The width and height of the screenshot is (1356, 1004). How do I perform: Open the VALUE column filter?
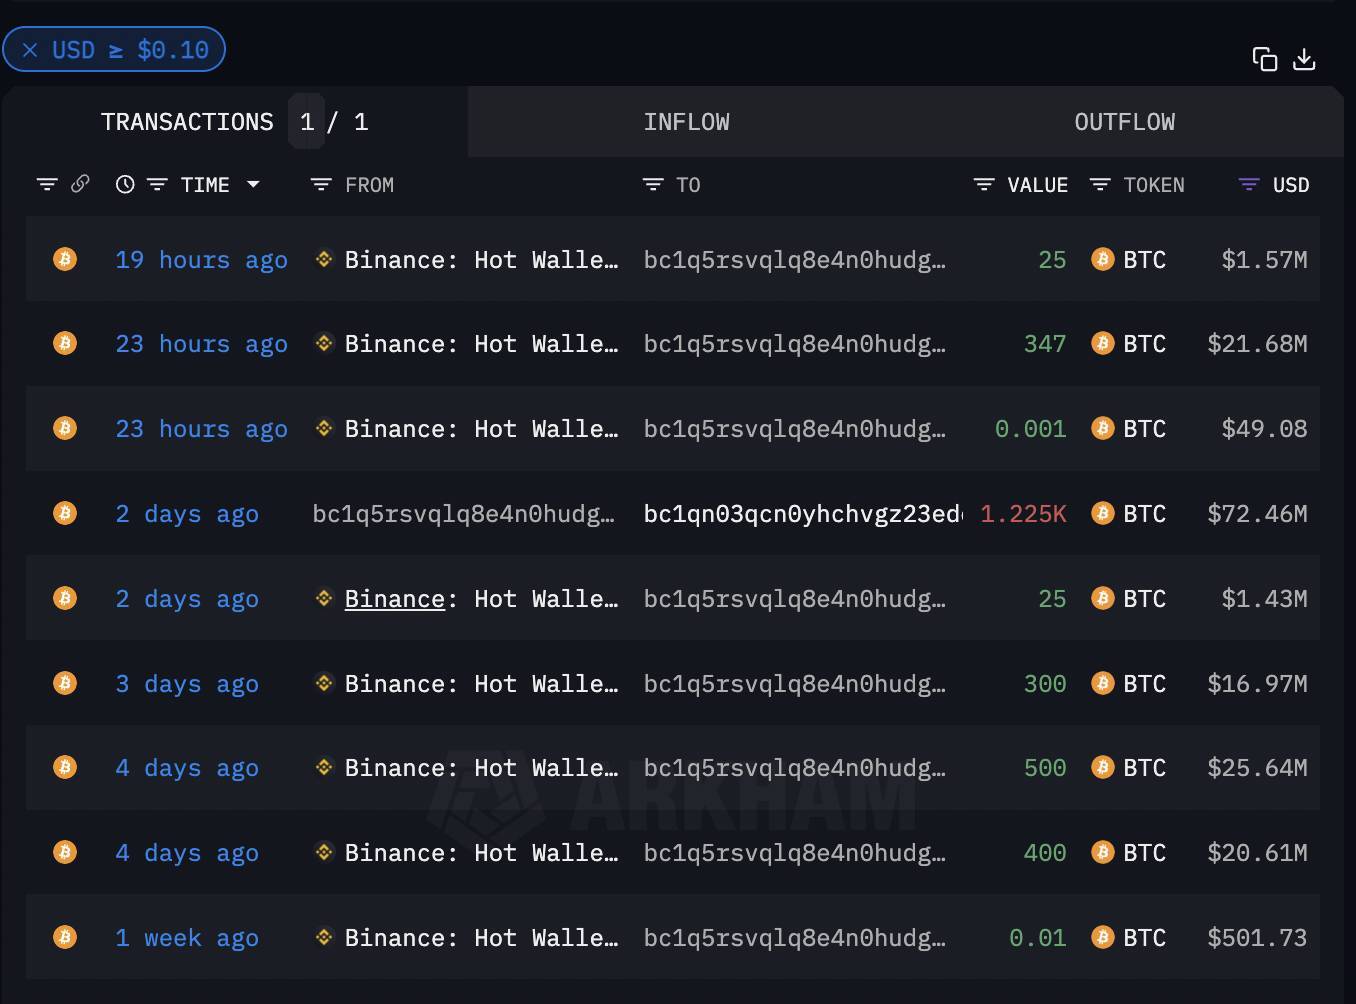point(984,184)
